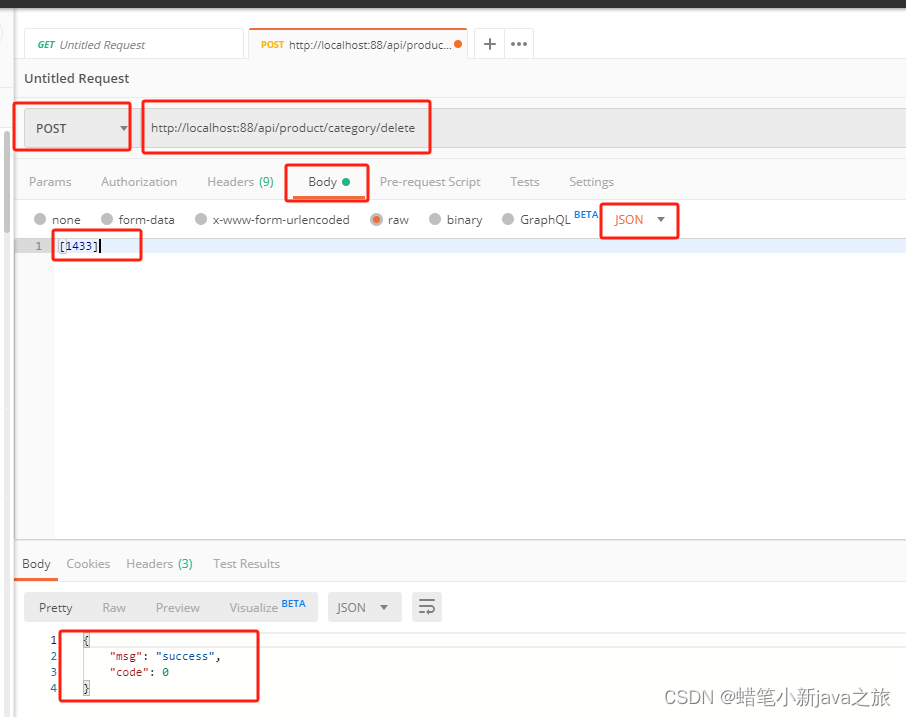
Task: Open the tab options ellipsis menu
Action: pos(519,44)
